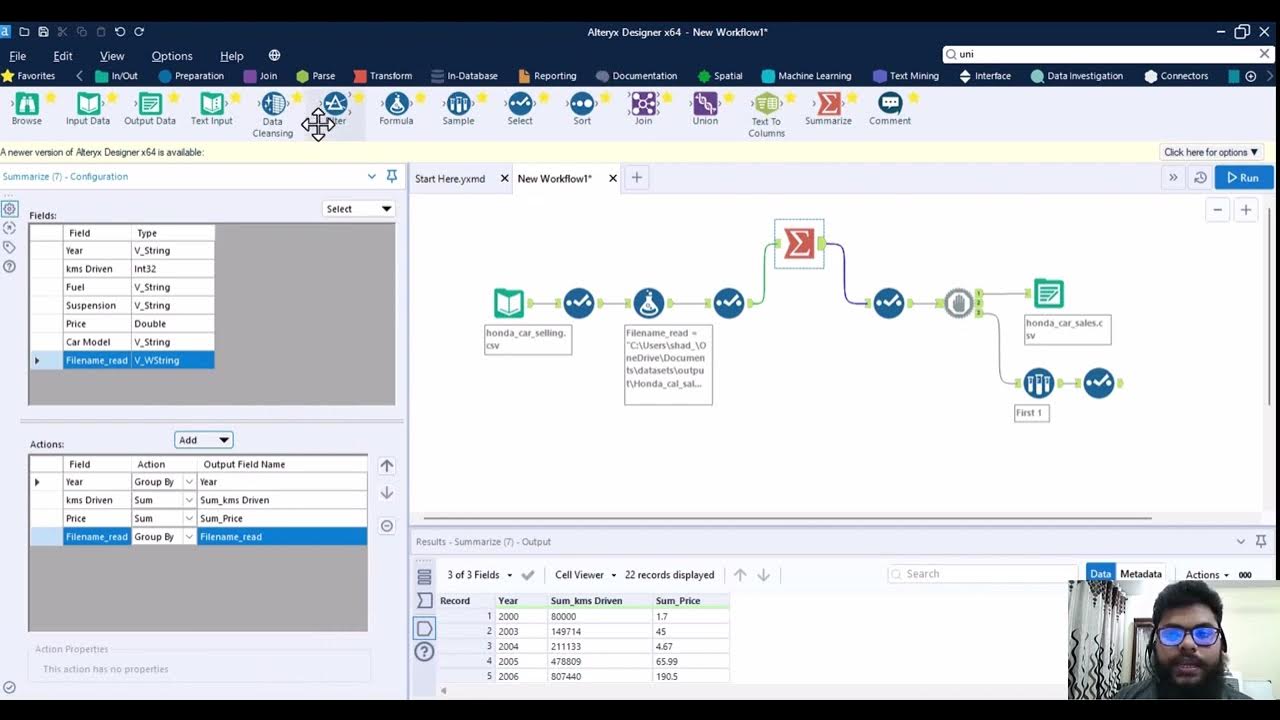Viewport: 1280px width, 720px height.
Task: Click the redo icon in title bar
Action: [x=139, y=32]
